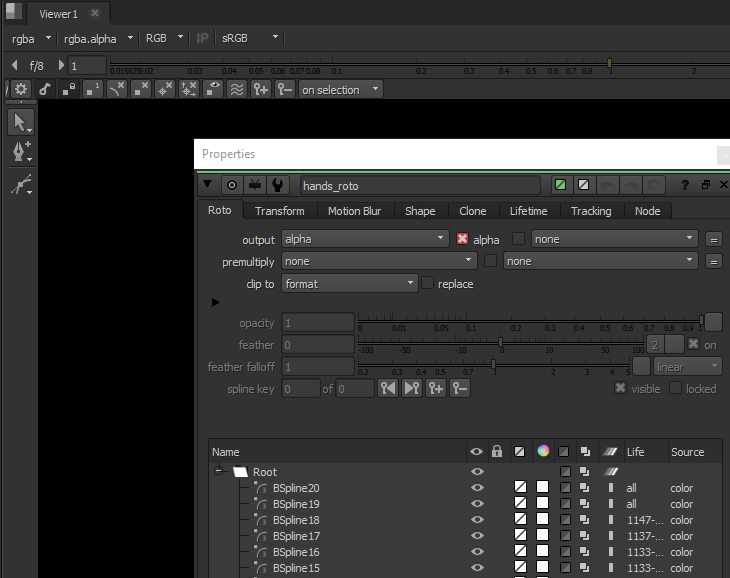Click the wrench icon in node header
The image size is (730, 578).
point(278,185)
